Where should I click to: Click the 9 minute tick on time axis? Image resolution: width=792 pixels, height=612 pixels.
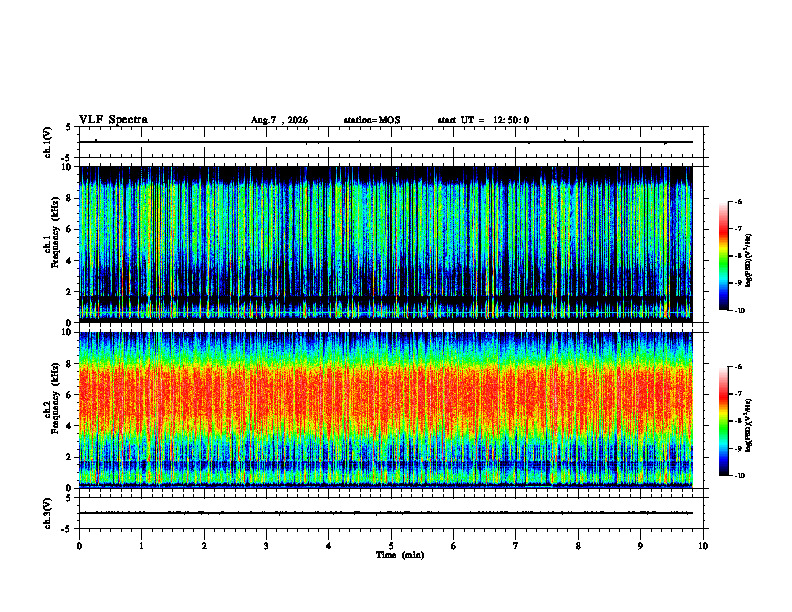tap(640, 546)
